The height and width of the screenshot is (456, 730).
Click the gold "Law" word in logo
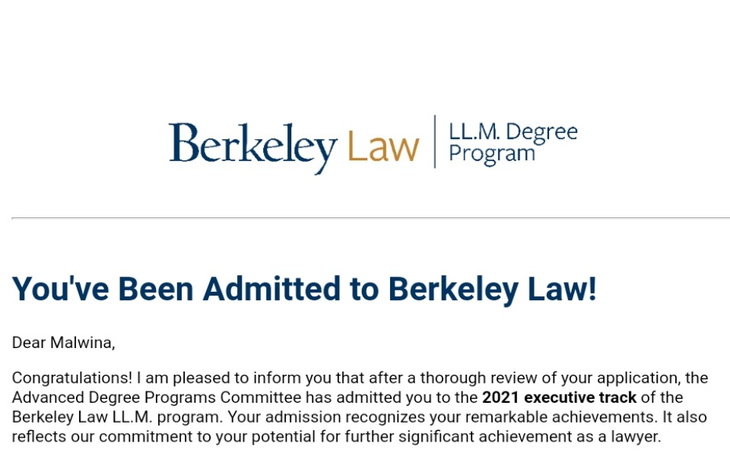(x=383, y=147)
